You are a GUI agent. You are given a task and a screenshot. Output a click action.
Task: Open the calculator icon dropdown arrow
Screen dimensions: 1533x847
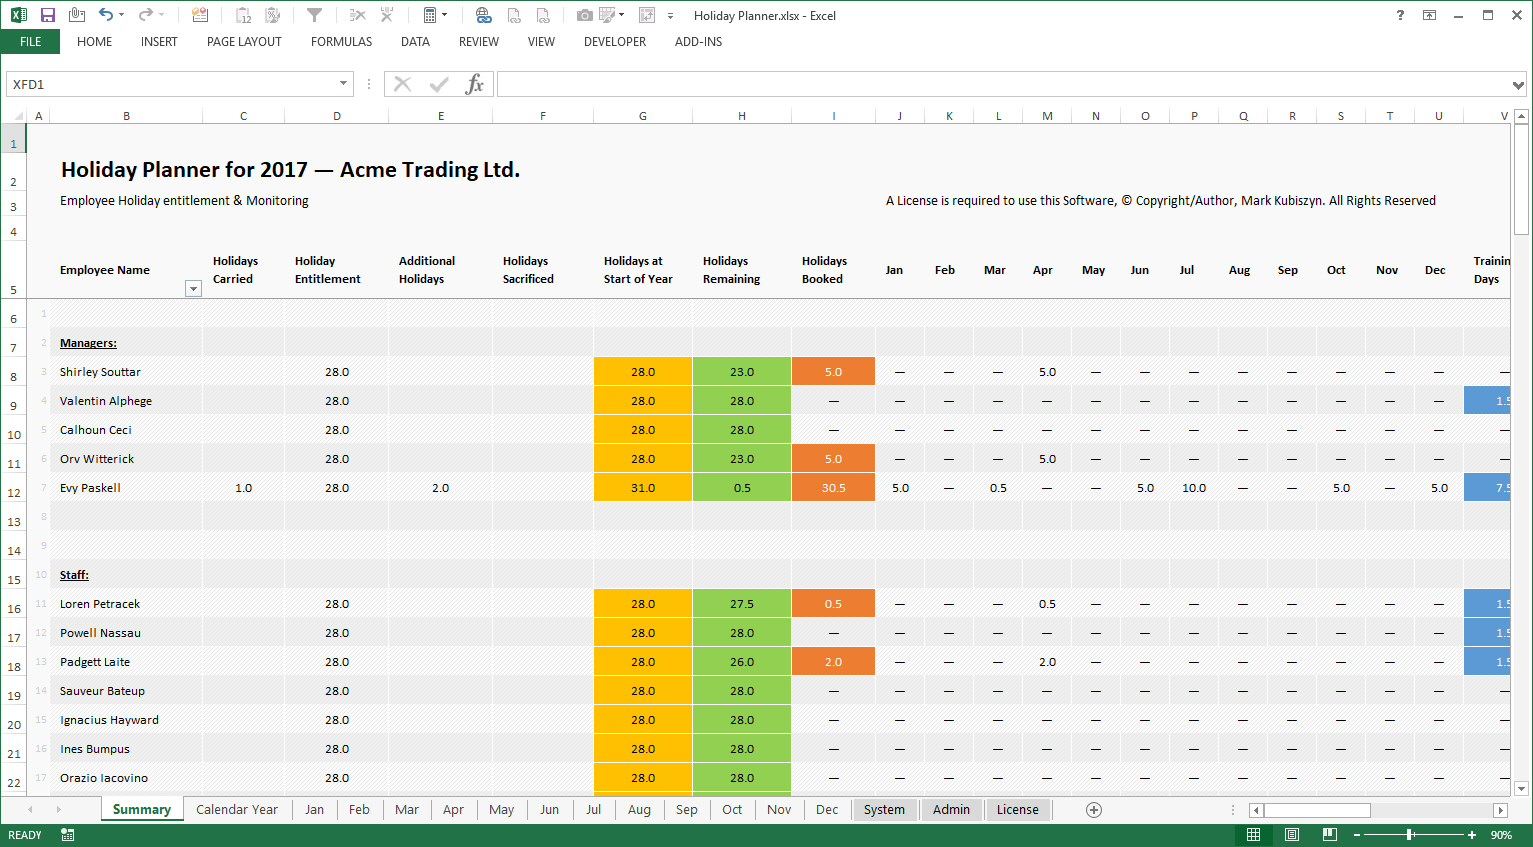[x=445, y=15]
